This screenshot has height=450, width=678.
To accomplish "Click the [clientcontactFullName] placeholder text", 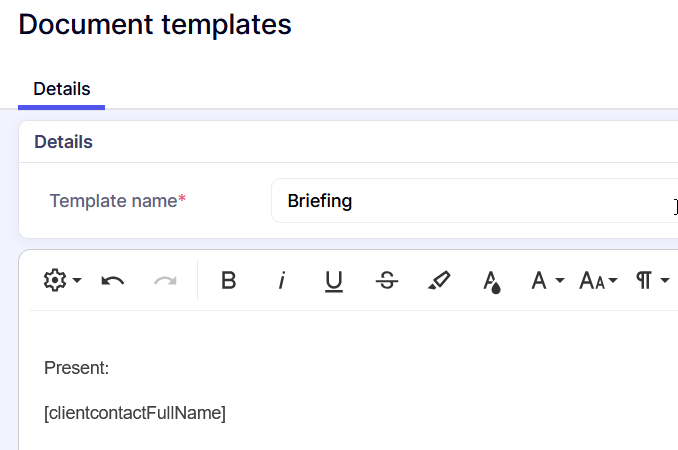I will pyautogui.click(x=135, y=413).
